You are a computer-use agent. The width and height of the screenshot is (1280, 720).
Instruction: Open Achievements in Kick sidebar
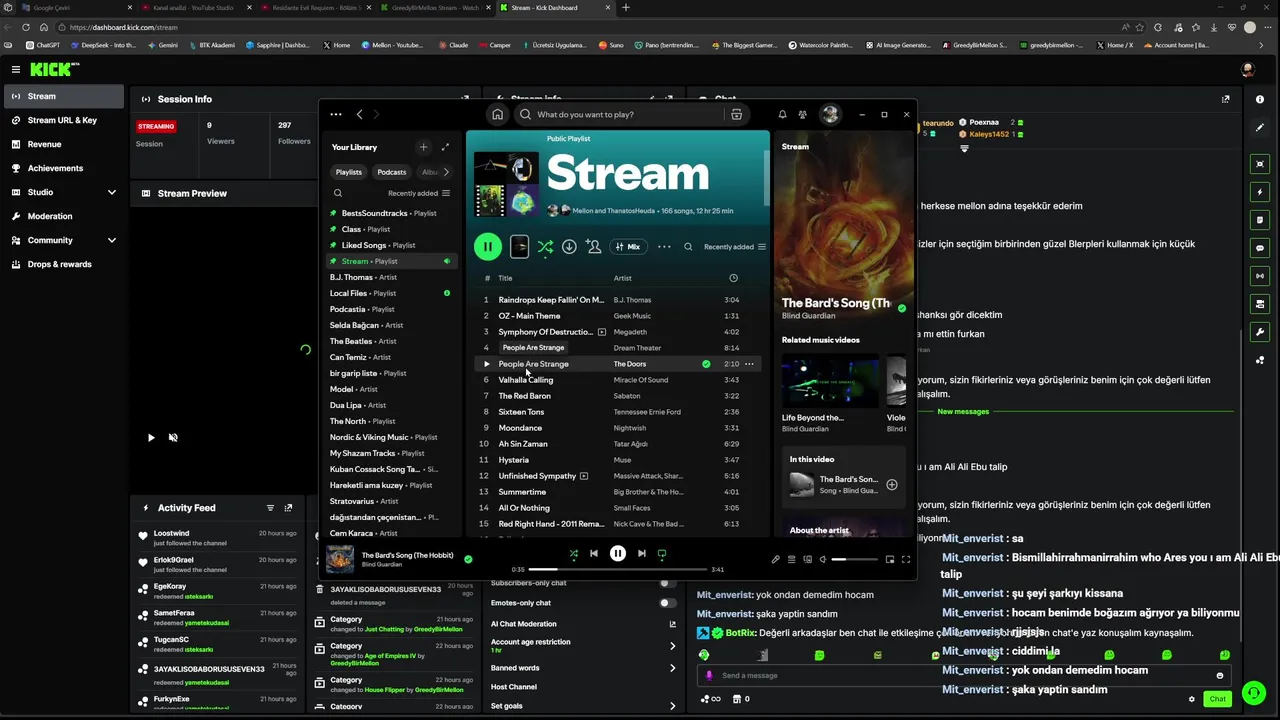click(62, 168)
